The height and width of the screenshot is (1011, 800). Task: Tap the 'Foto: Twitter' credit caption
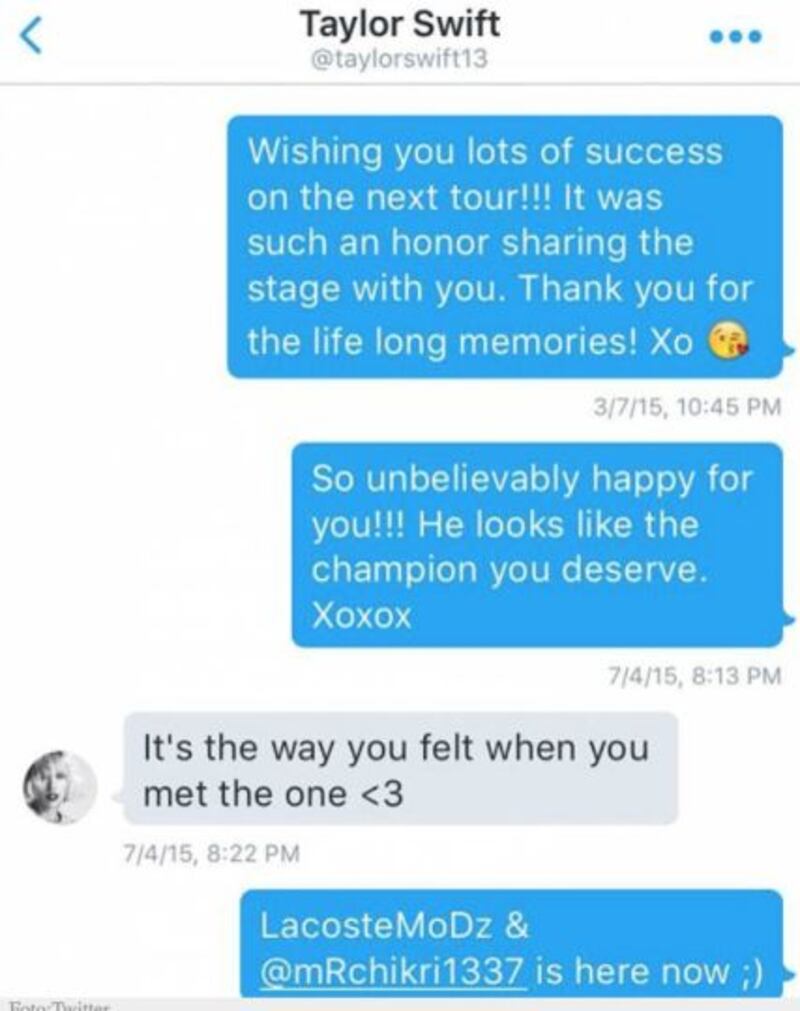pos(60,1006)
